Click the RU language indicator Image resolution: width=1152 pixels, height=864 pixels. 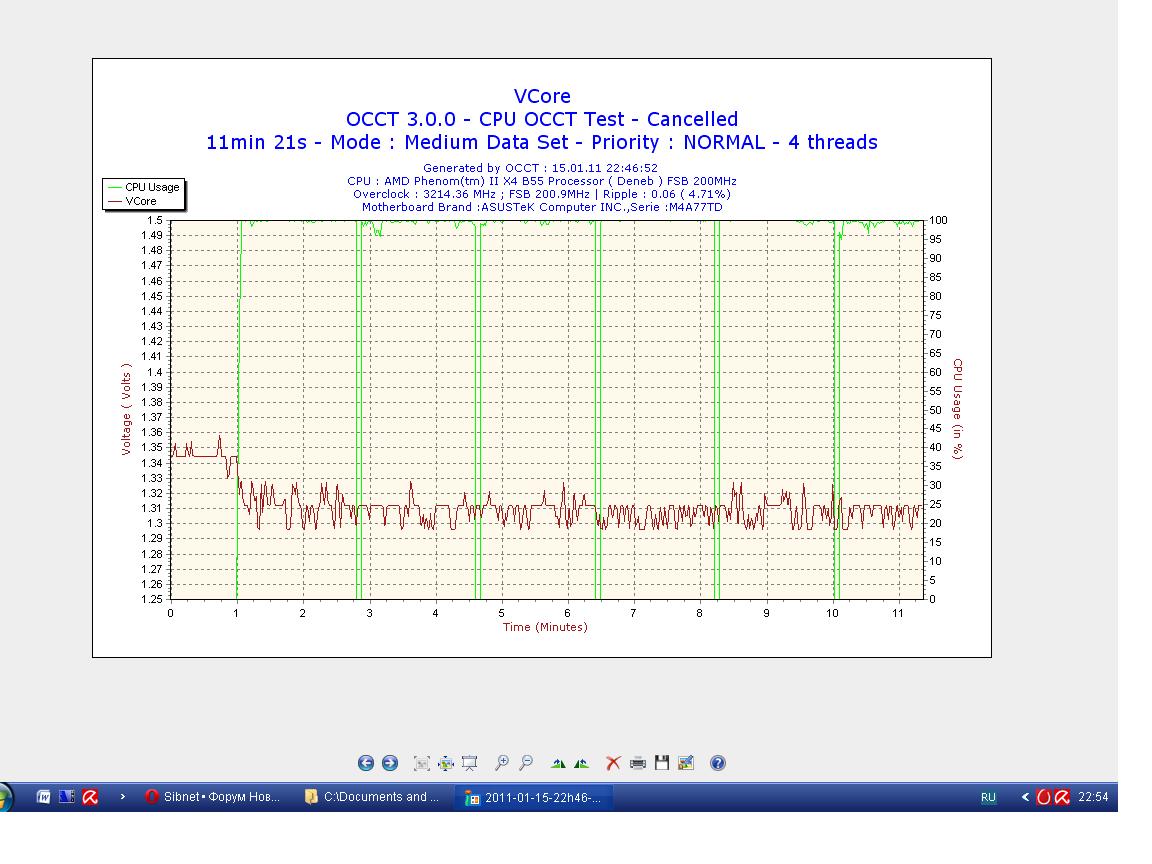click(988, 797)
